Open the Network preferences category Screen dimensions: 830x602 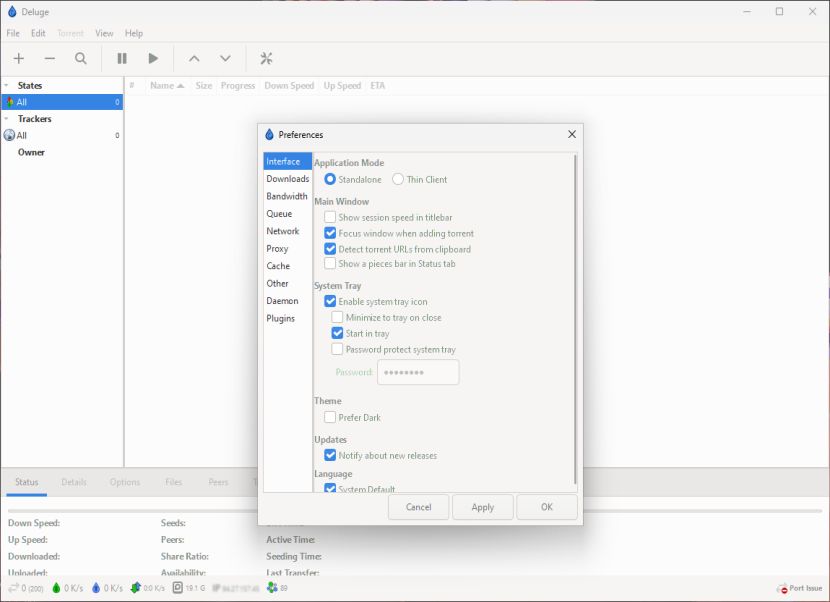pyautogui.click(x=287, y=231)
